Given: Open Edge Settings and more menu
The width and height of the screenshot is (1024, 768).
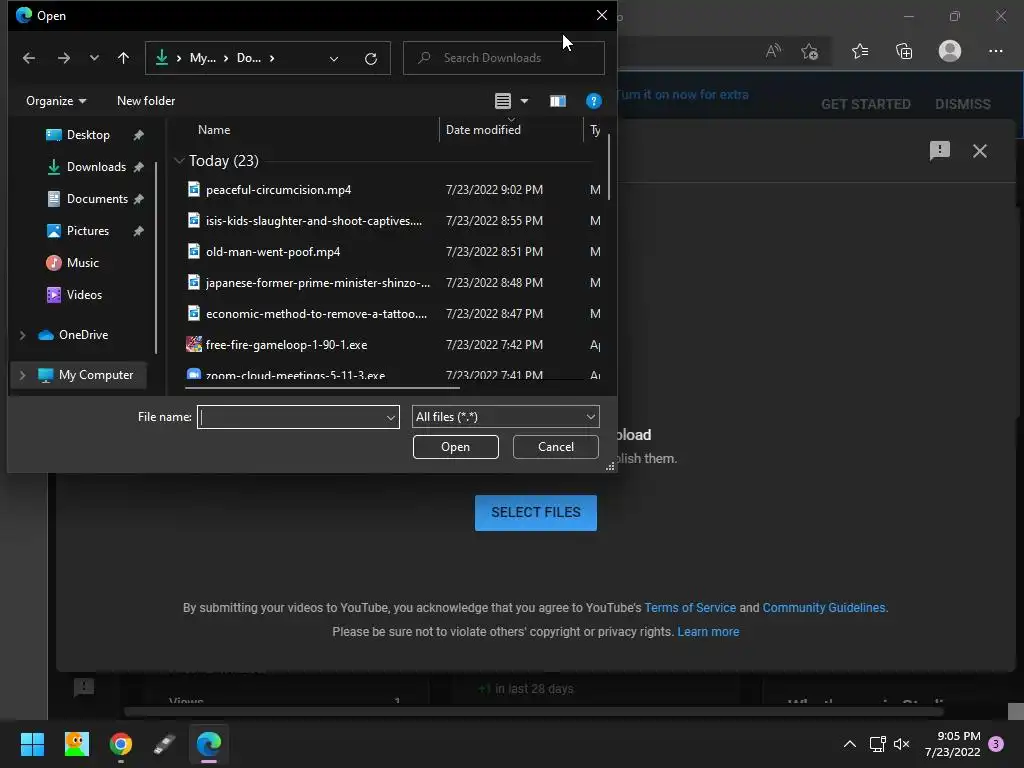Looking at the screenshot, I should point(995,51).
